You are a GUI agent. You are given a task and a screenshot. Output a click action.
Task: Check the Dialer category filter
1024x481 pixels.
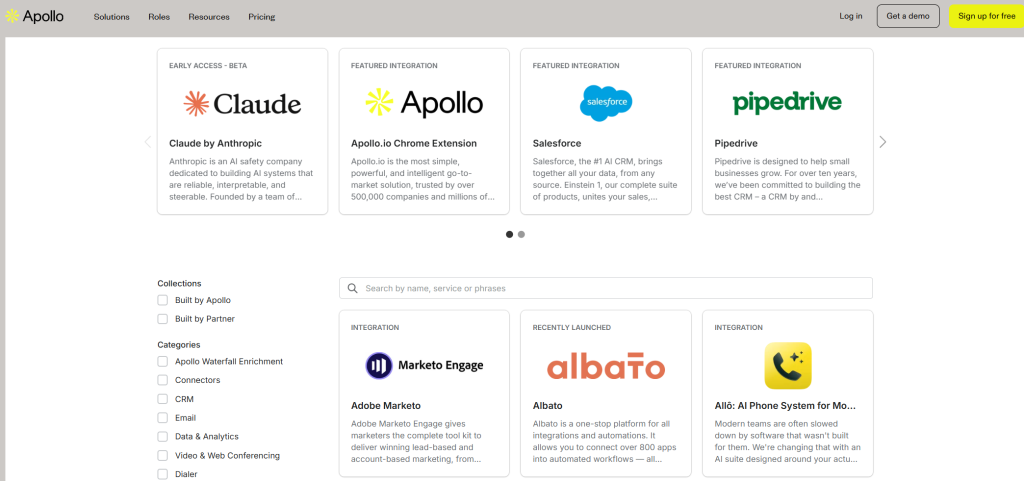click(163, 474)
